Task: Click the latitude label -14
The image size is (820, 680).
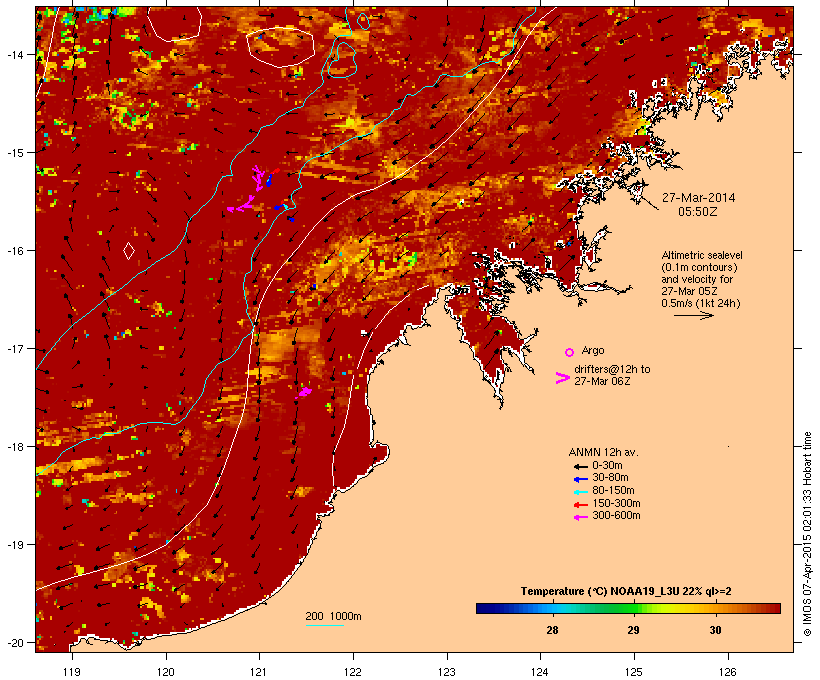Action: [x=15, y=54]
